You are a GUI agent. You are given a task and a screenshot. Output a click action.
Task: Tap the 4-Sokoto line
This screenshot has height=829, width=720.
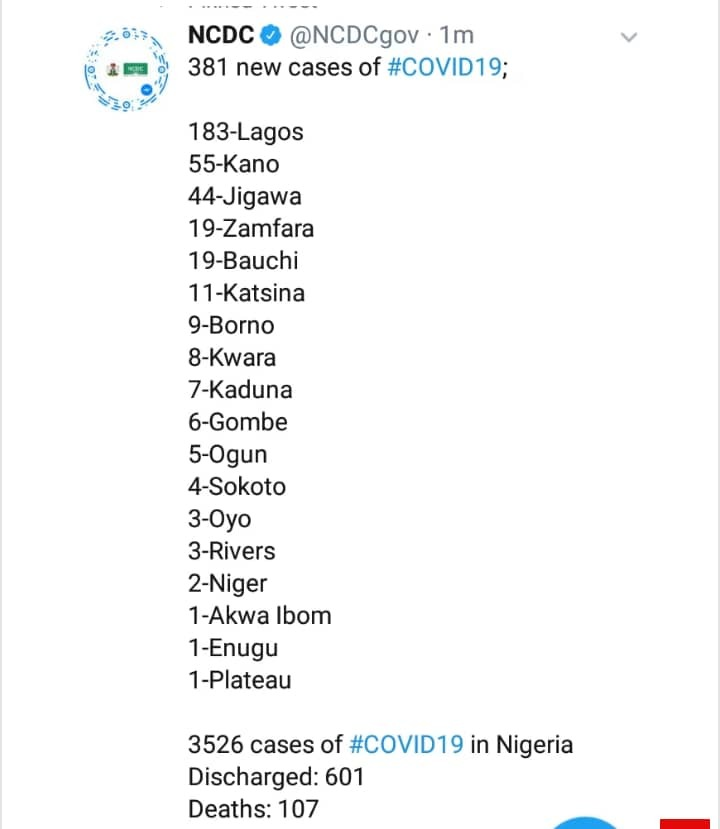(237, 486)
